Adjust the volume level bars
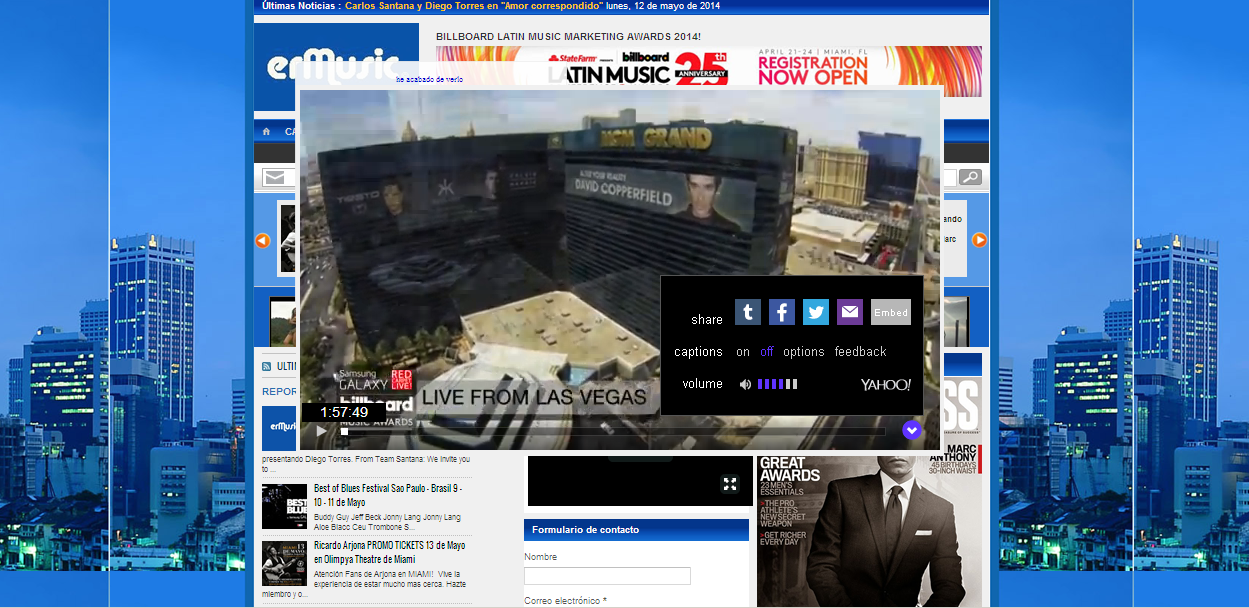The height and width of the screenshot is (608, 1249). (x=777, y=384)
